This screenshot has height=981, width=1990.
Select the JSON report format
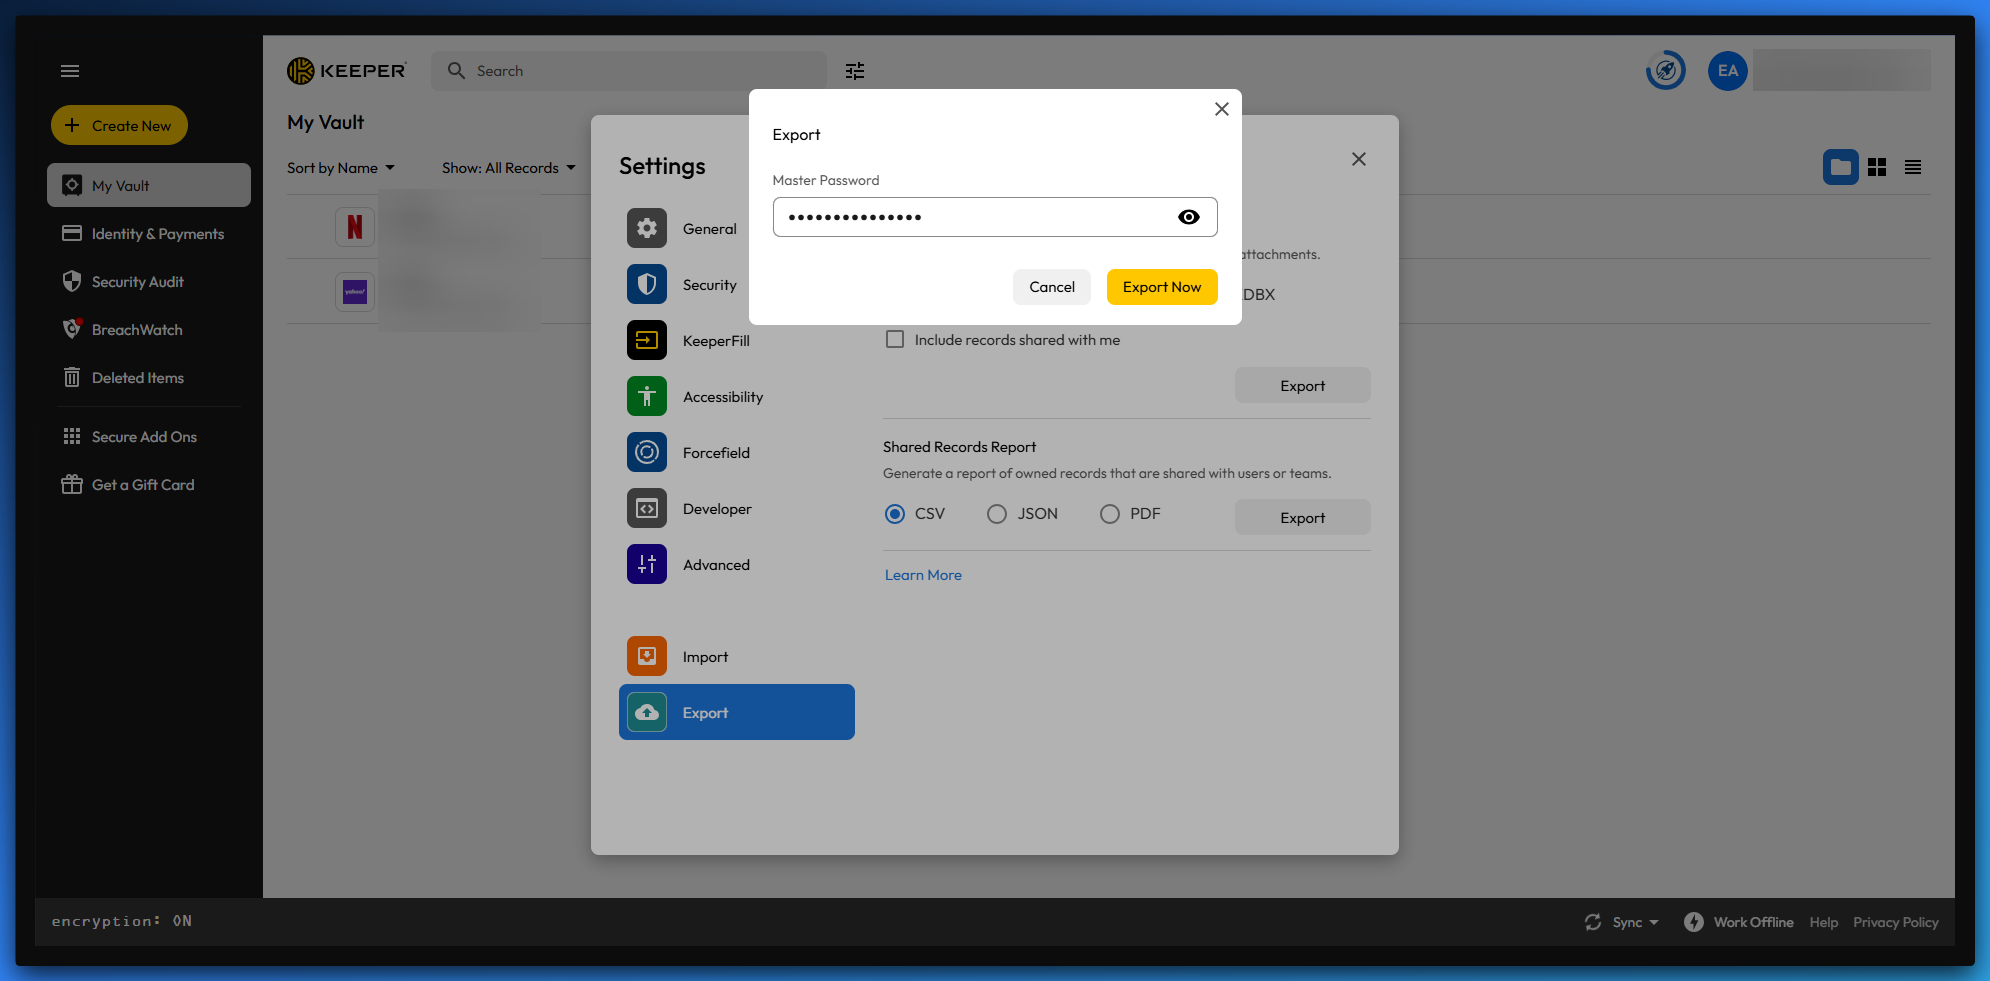997,514
